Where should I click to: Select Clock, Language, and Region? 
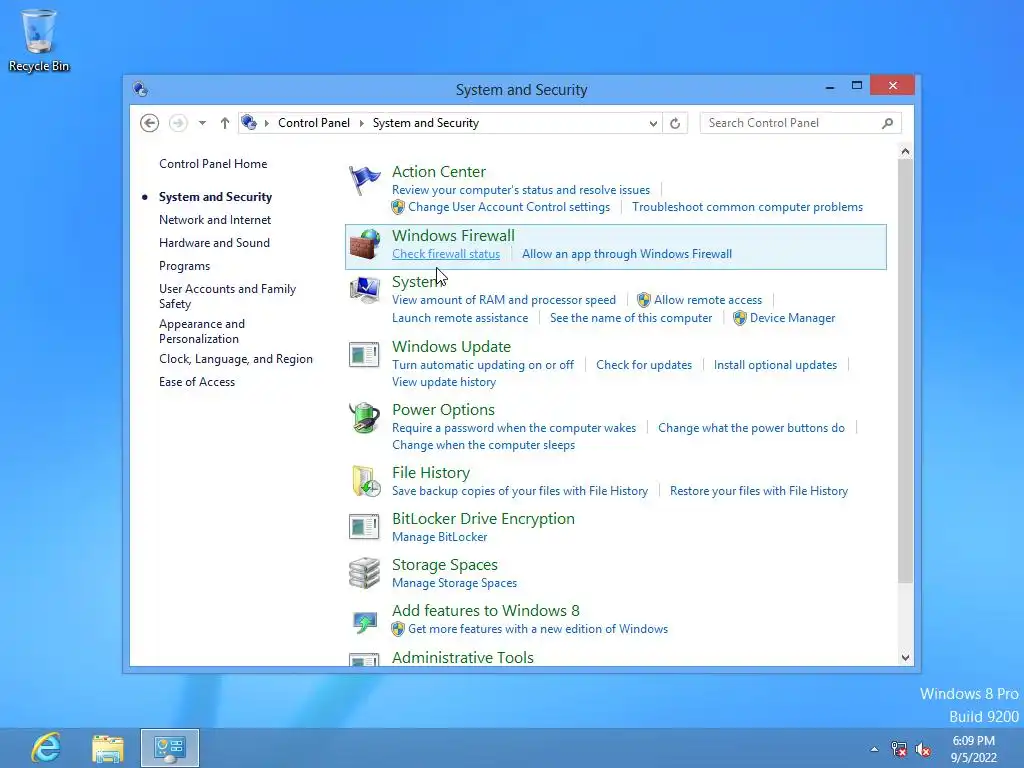click(x=236, y=359)
